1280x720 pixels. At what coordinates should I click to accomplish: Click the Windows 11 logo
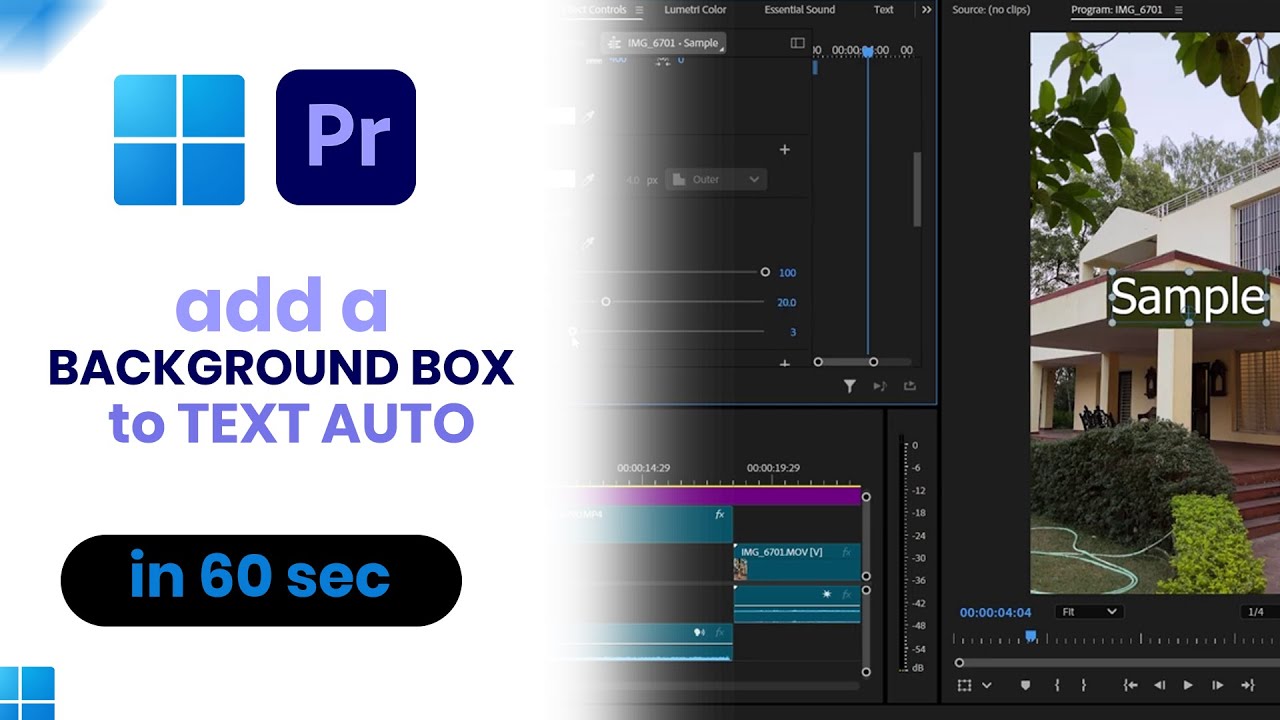coord(179,140)
